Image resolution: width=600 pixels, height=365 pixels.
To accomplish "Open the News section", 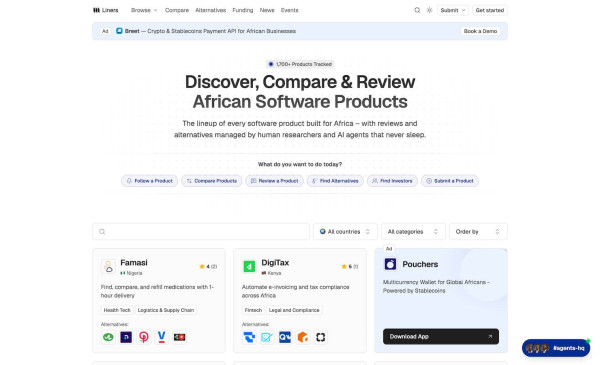I will 267,10.
